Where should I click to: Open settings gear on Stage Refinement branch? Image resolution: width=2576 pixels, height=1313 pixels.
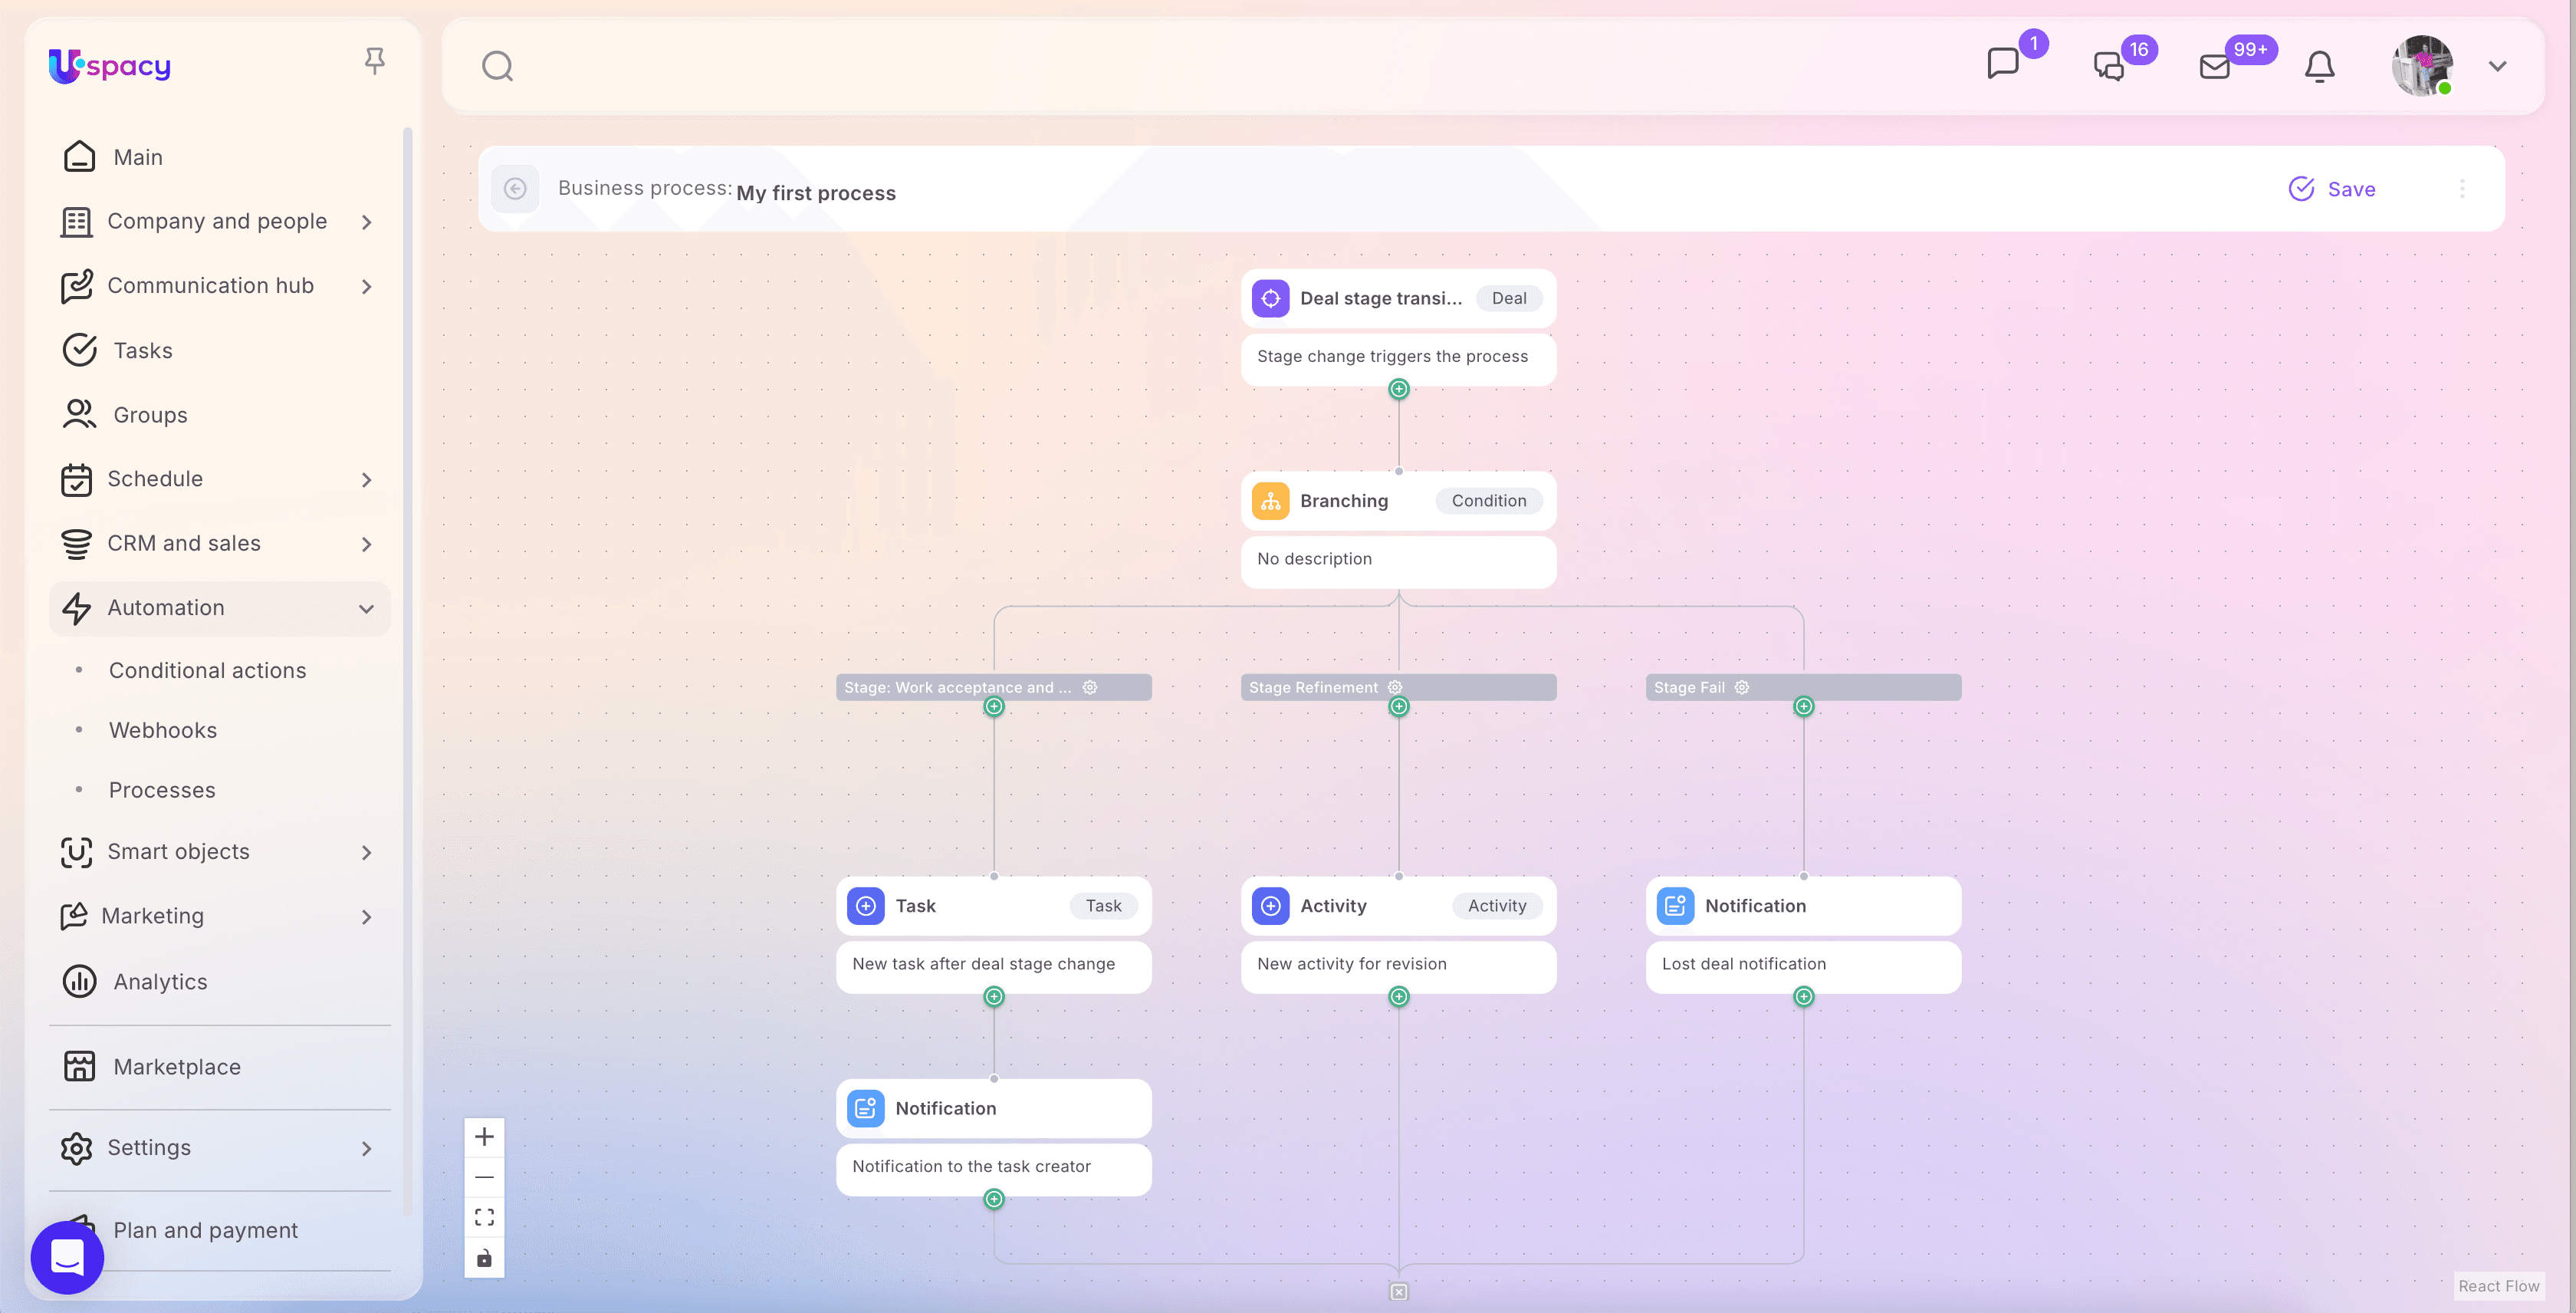point(1395,687)
